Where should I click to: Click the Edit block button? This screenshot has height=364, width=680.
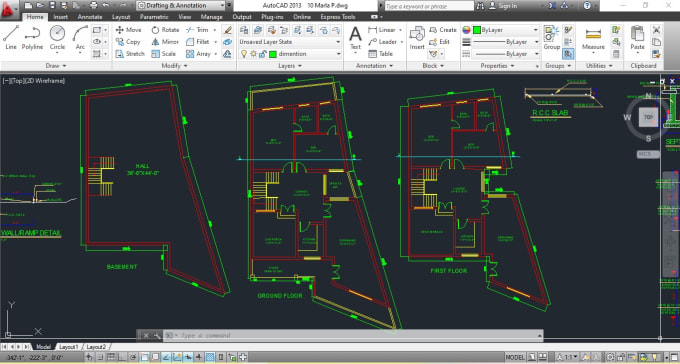click(x=439, y=42)
